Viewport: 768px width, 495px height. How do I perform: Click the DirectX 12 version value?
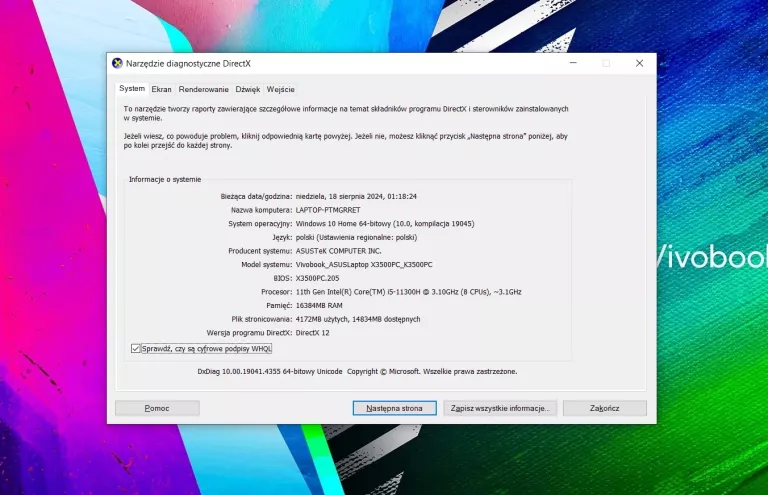[x=312, y=333]
